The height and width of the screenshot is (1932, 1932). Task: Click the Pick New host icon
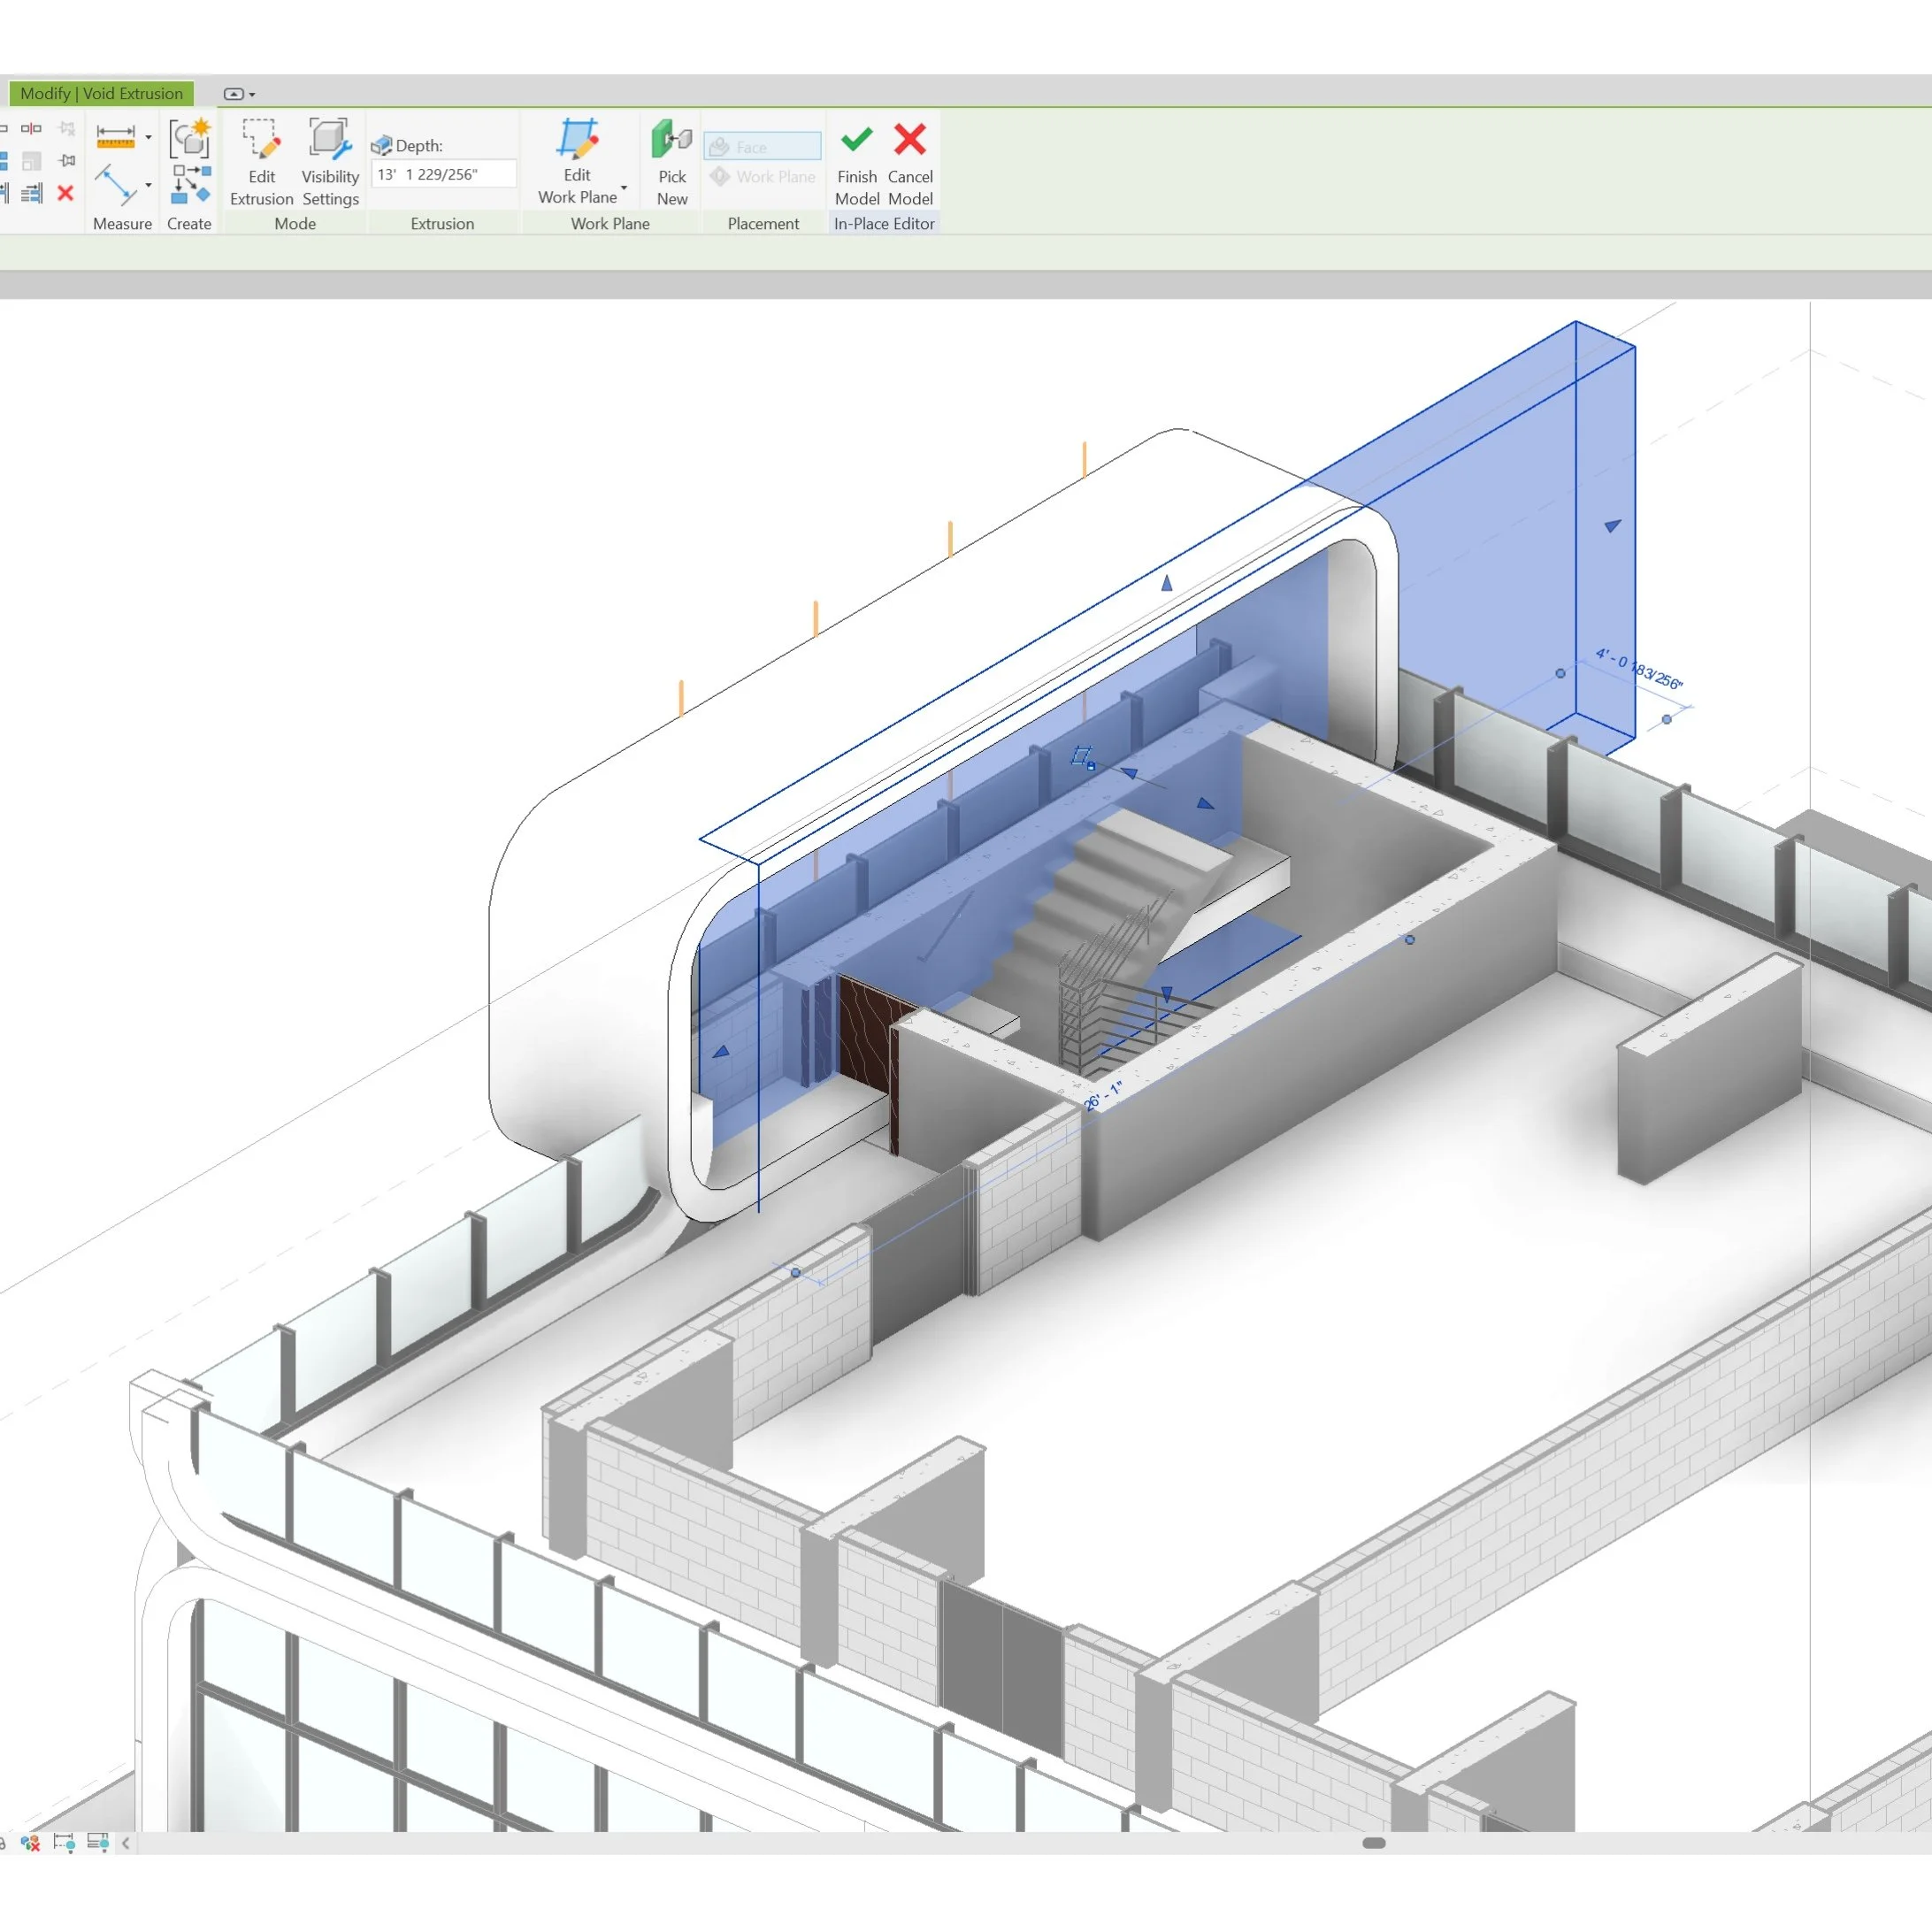(x=672, y=140)
